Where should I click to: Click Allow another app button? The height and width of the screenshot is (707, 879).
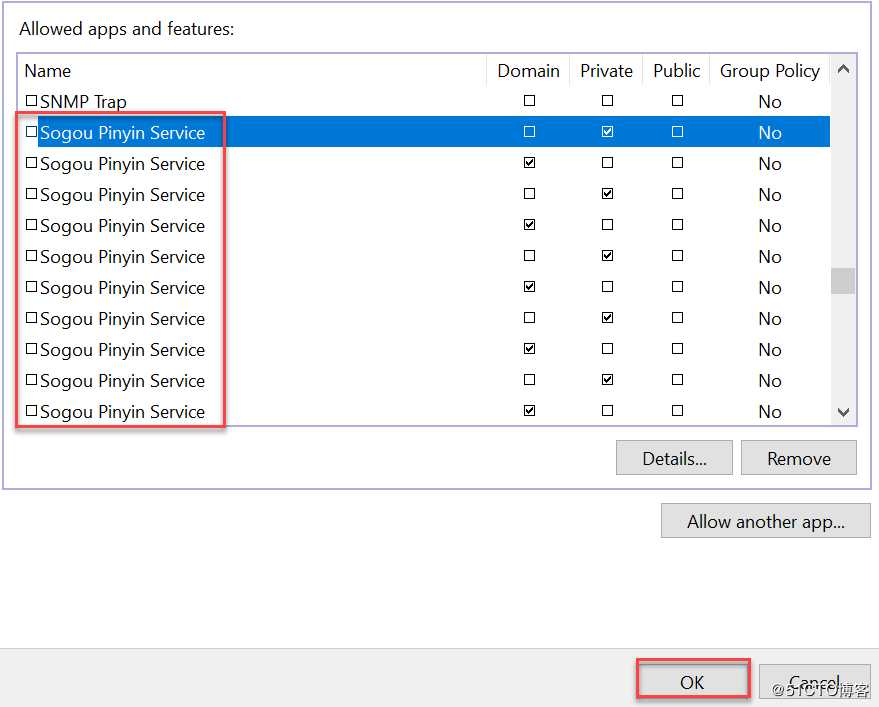pos(766,521)
